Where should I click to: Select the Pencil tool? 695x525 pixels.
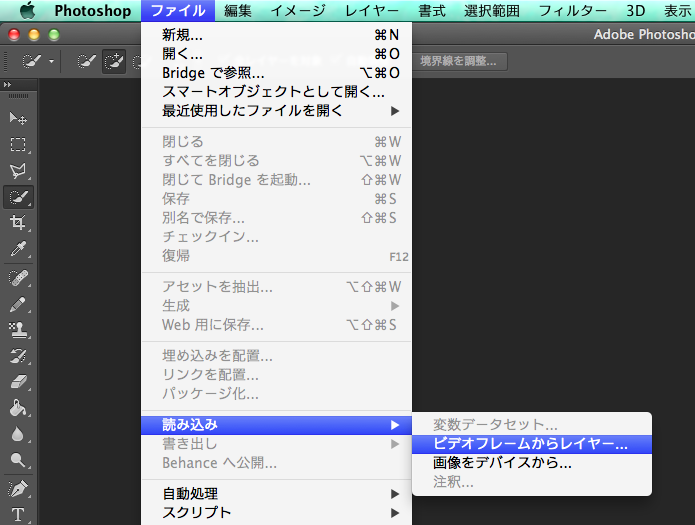click(x=18, y=305)
